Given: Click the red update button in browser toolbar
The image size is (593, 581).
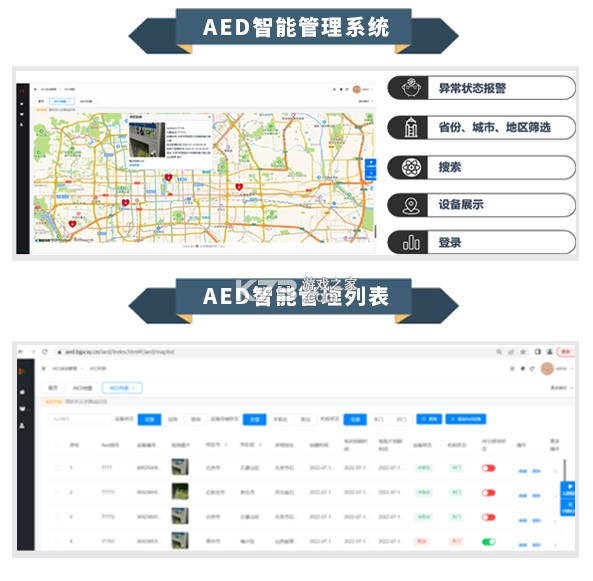Looking at the screenshot, I should click(566, 352).
